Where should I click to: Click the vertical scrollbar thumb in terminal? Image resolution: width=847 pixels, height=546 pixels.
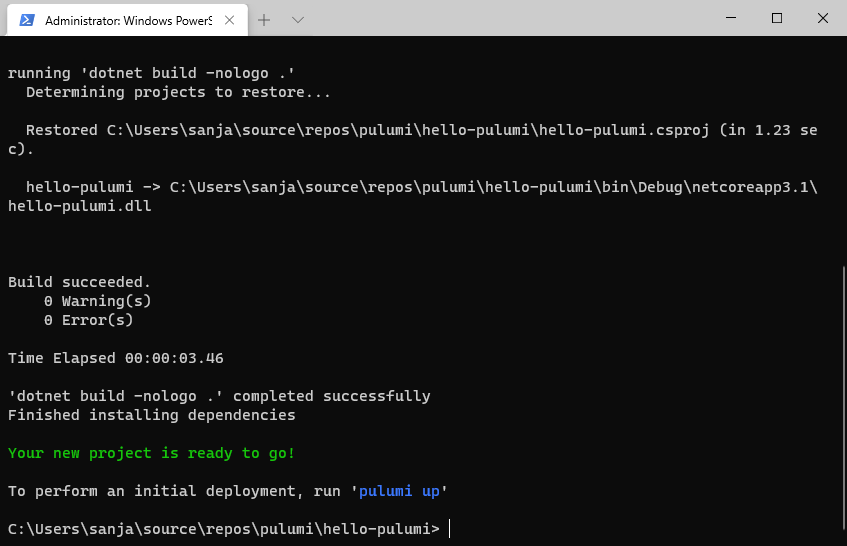pyautogui.click(x=843, y=399)
